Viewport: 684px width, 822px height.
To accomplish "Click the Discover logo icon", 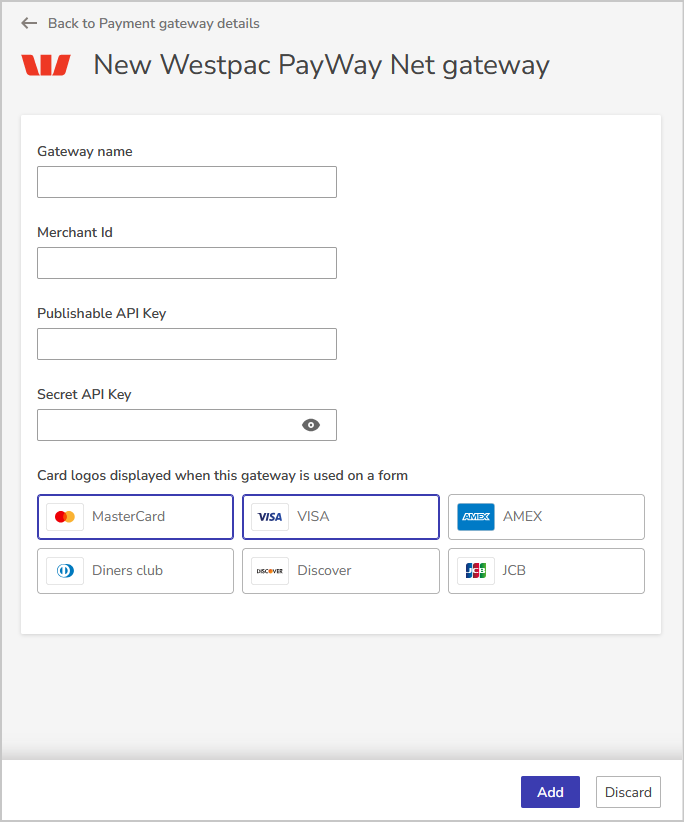I will [x=270, y=571].
